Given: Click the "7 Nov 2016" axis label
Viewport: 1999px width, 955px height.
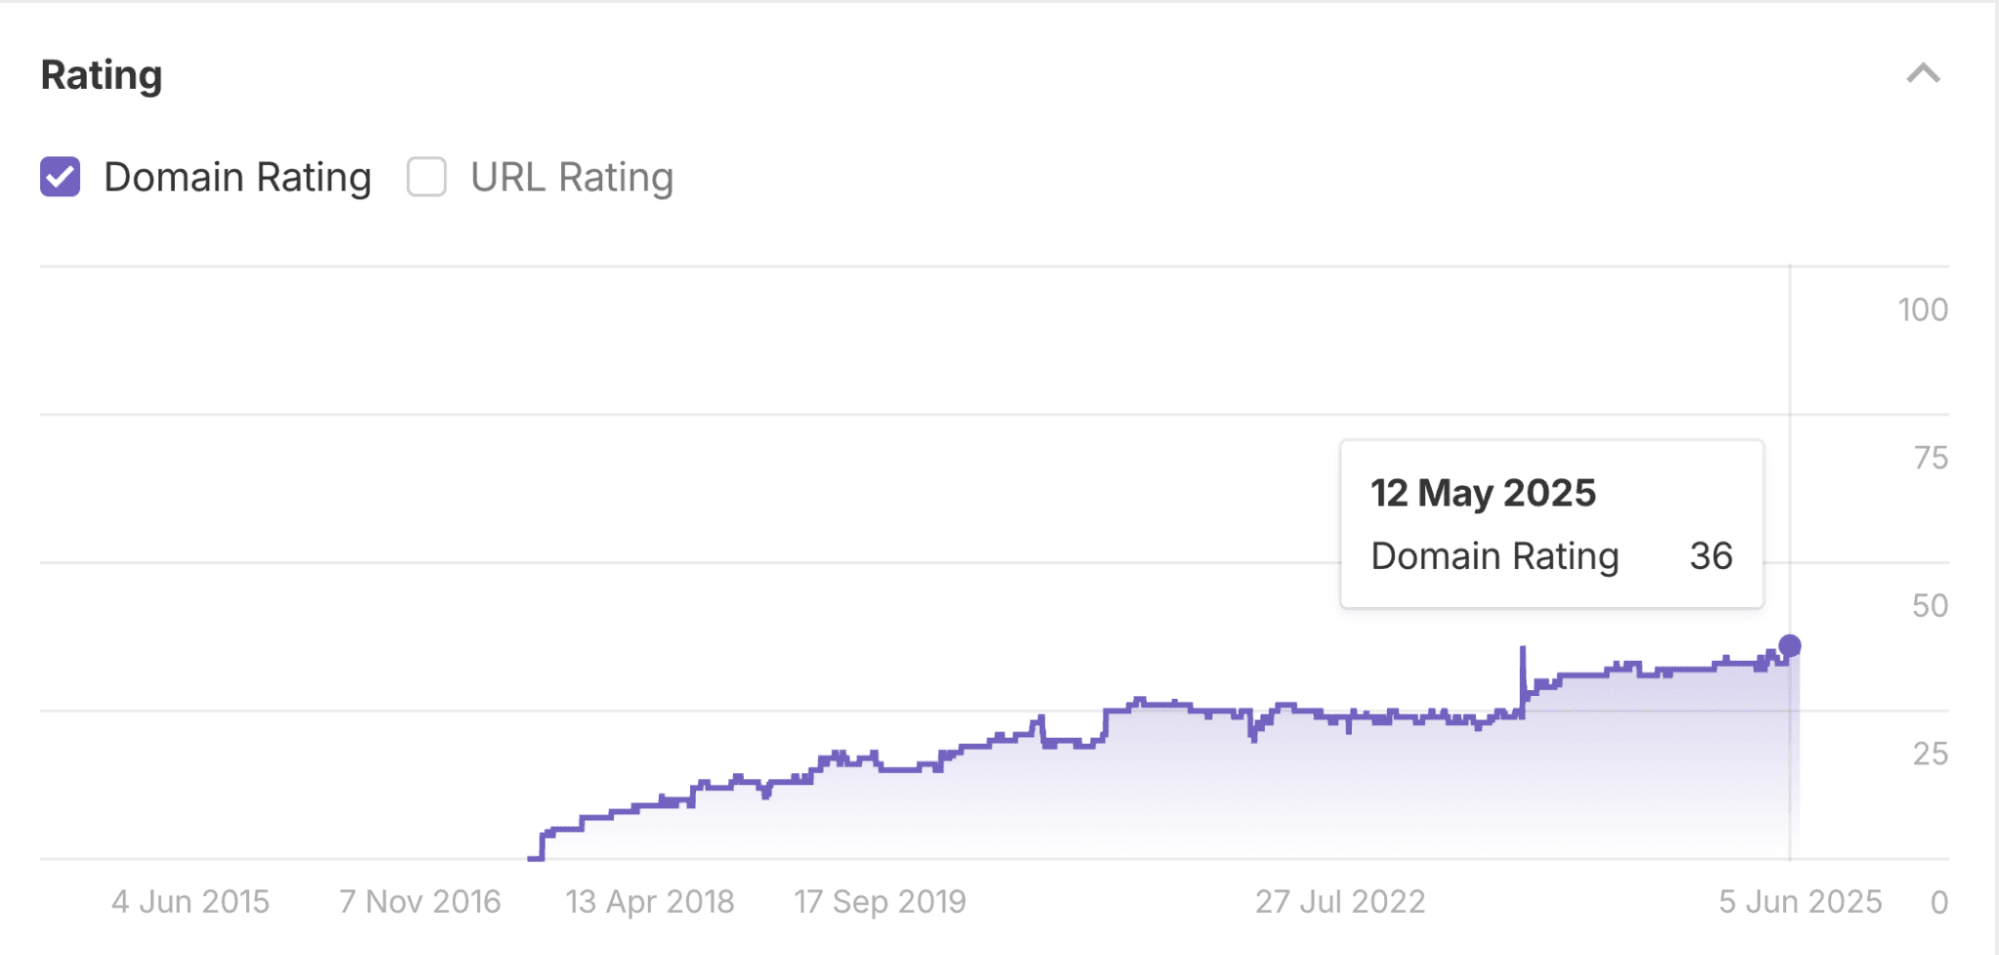Looking at the screenshot, I should (x=420, y=901).
